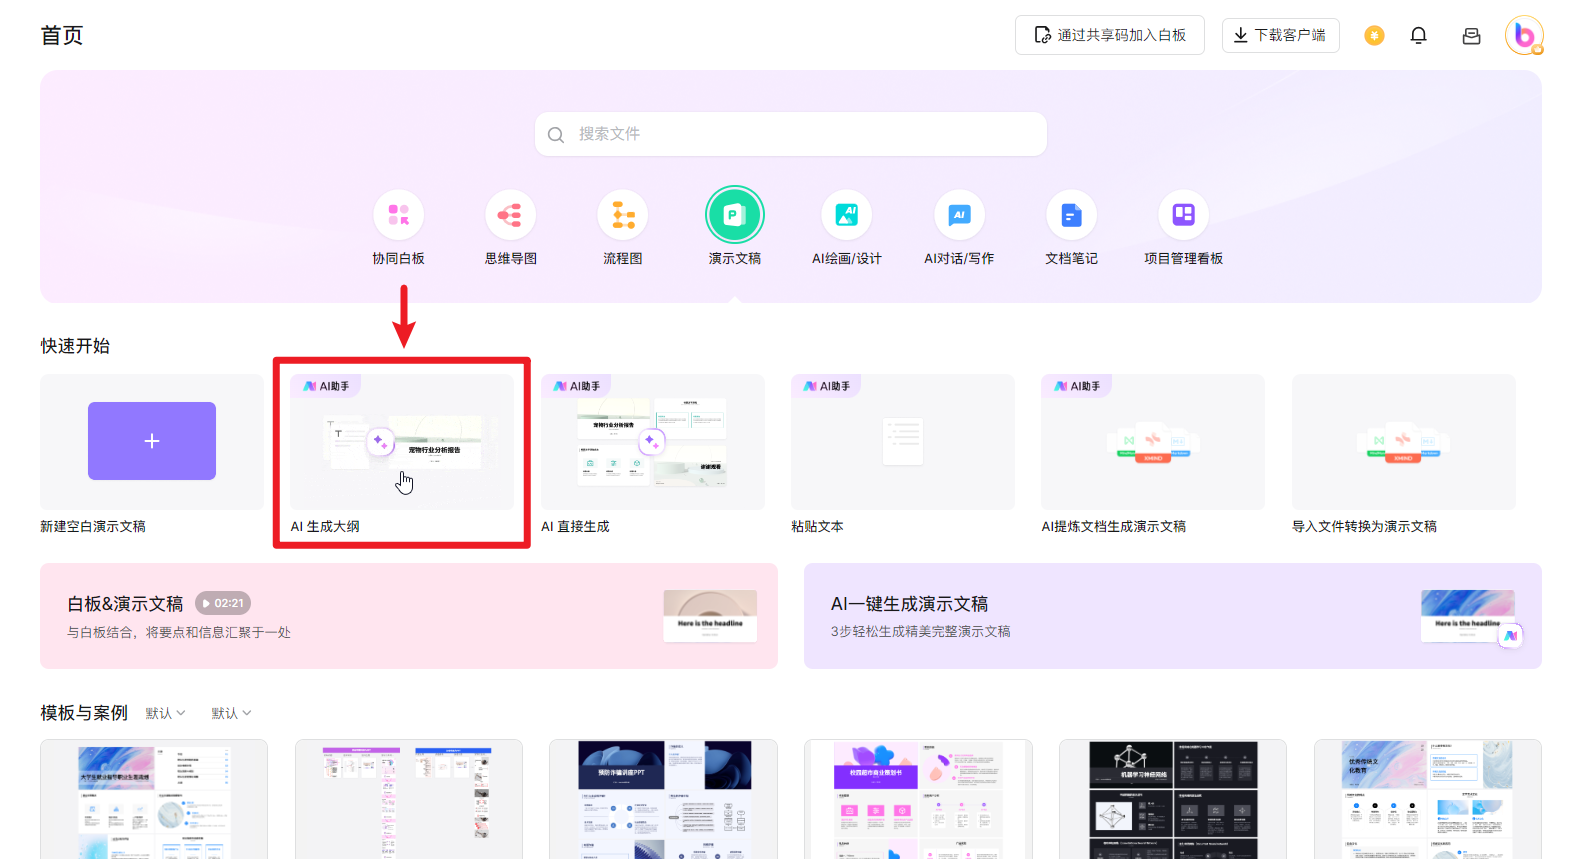Open the 预防诈骗训练PPT template thumbnail
Screen dimensions: 1580x859
tap(663, 799)
